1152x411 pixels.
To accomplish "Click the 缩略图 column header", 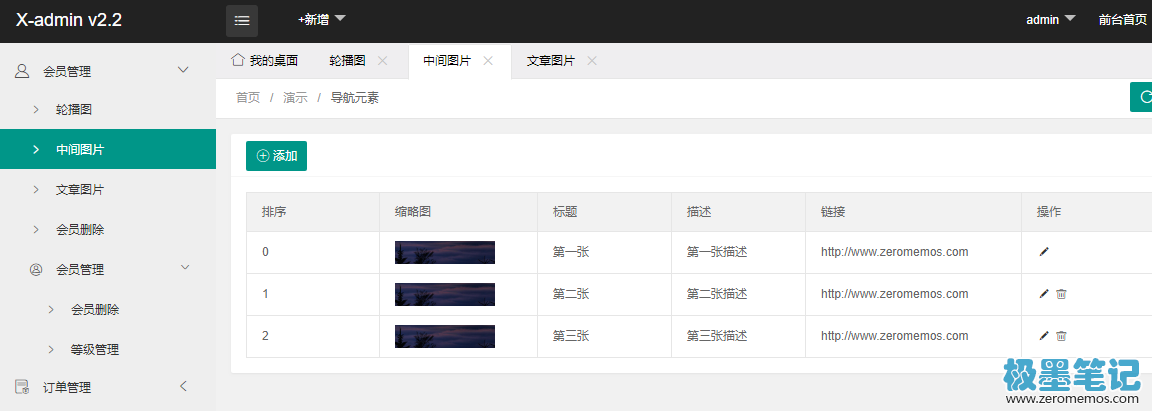I will (412, 212).
